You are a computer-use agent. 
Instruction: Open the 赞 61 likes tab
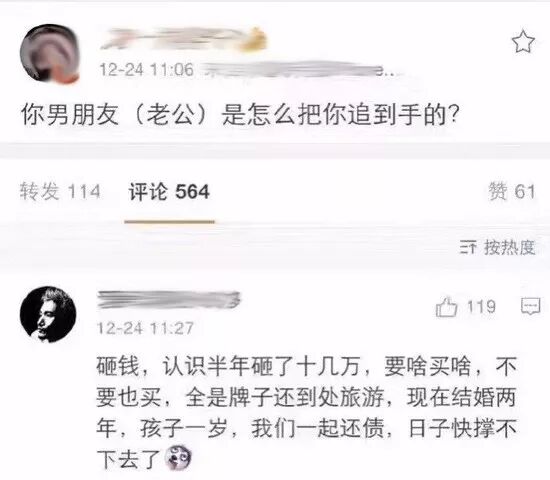pyautogui.click(x=512, y=192)
